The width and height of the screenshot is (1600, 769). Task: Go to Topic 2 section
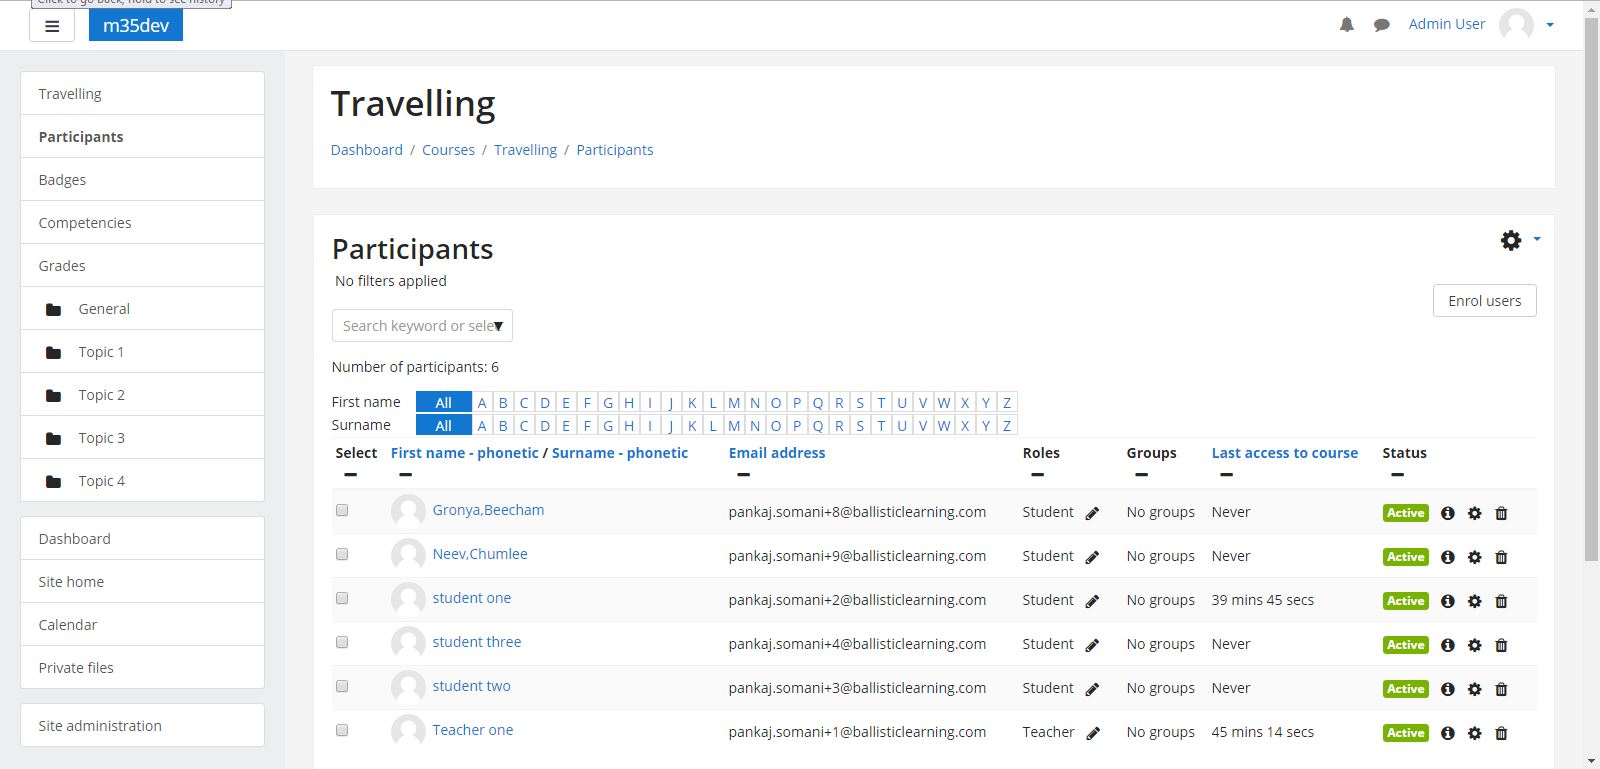coord(142,395)
